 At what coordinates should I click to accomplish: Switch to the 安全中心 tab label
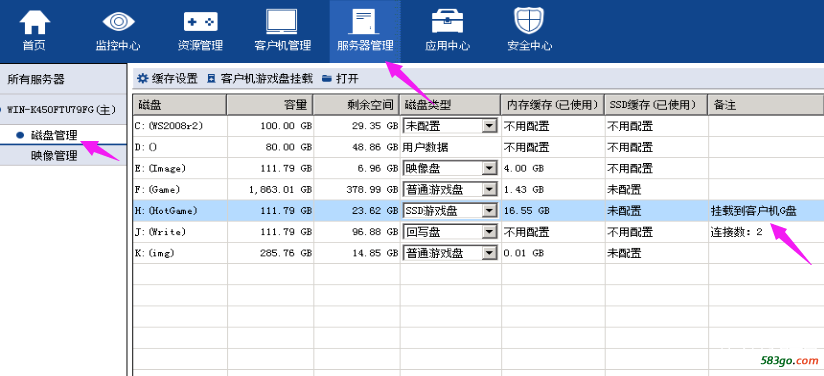point(529,46)
